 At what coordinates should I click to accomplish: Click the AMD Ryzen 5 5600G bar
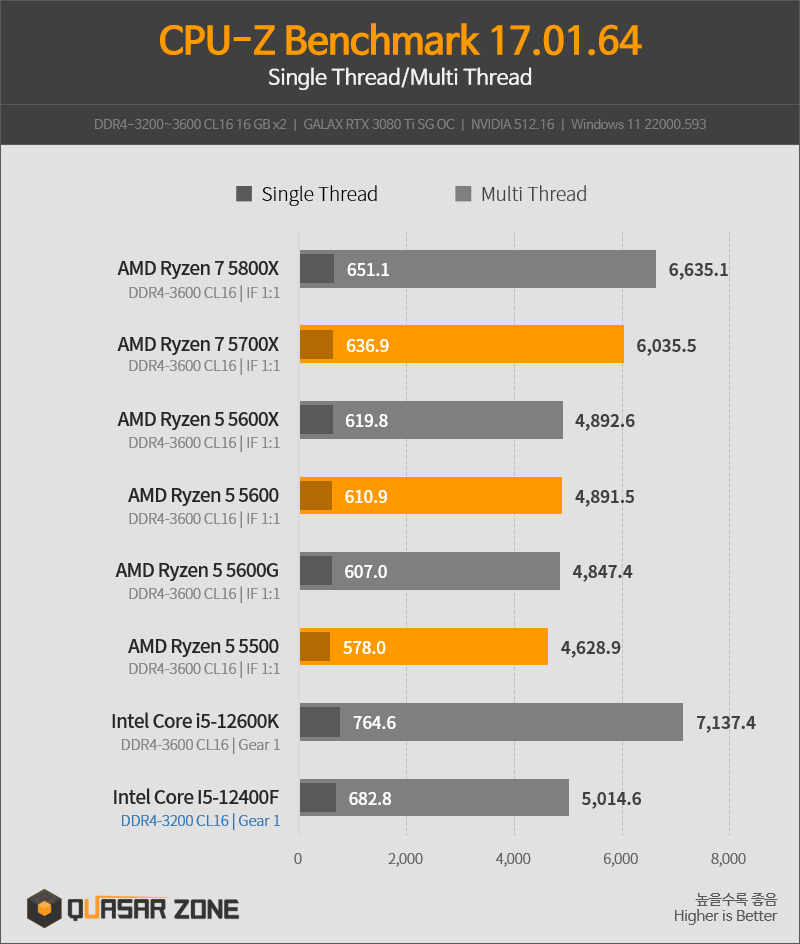point(430,571)
